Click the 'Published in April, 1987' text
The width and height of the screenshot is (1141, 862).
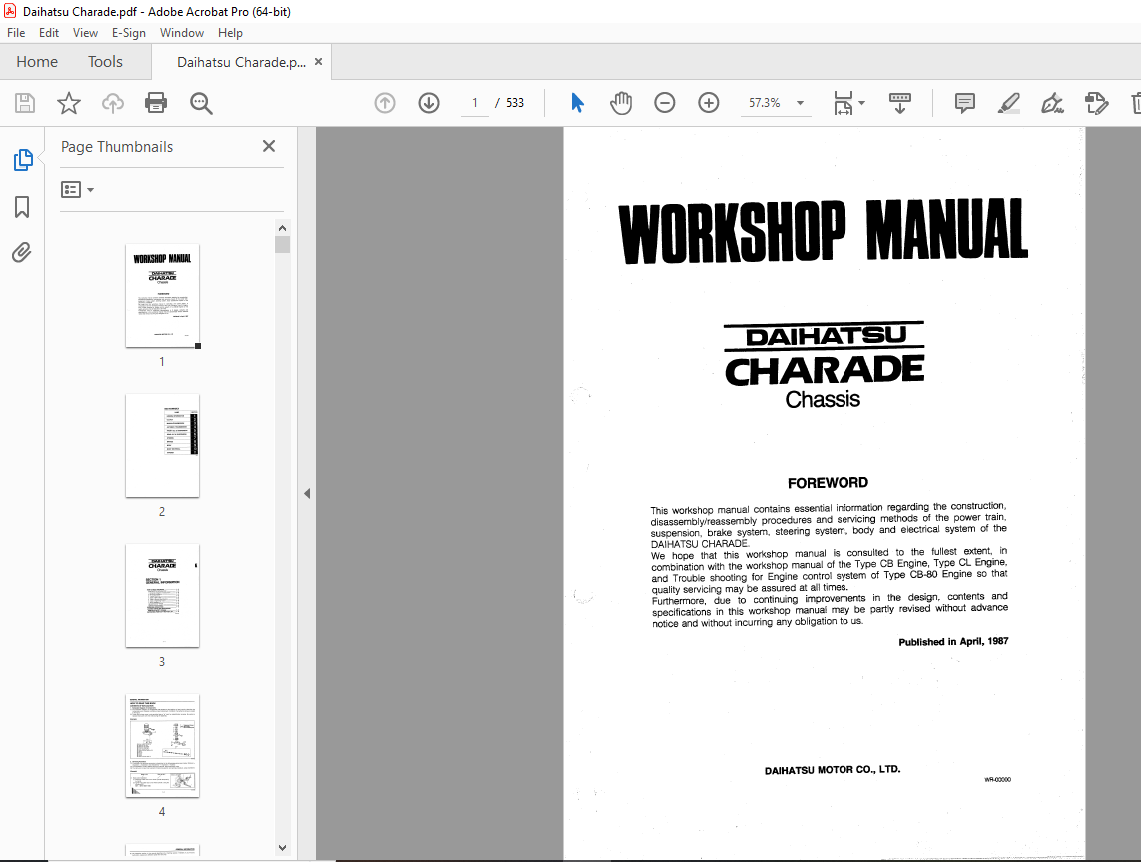click(953, 642)
